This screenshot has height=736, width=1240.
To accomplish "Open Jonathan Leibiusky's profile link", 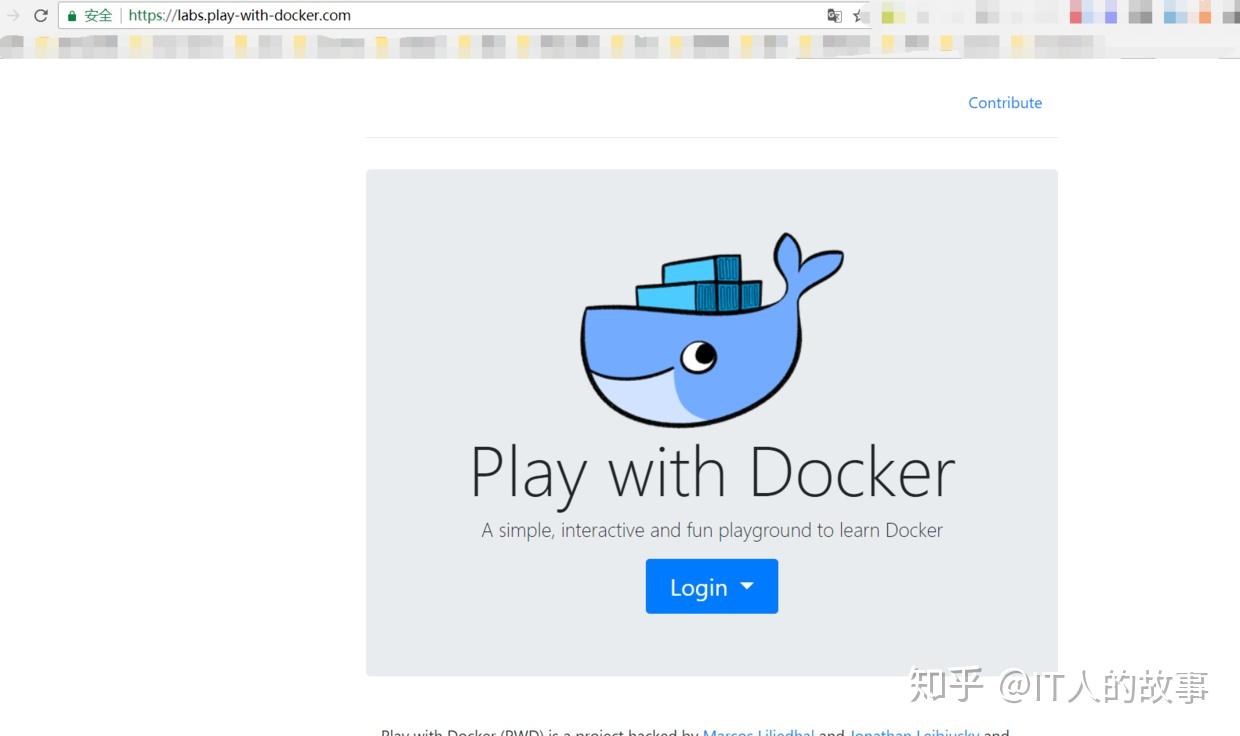I will [915, 732].
